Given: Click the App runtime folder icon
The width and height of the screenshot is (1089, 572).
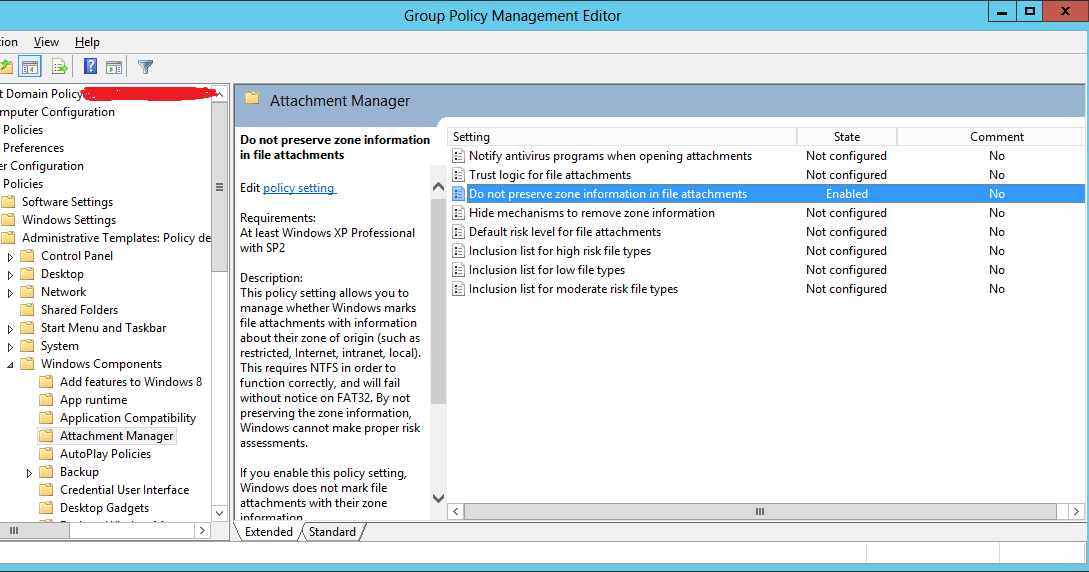Looking at the screenshot, I should [x=47, y=400].
